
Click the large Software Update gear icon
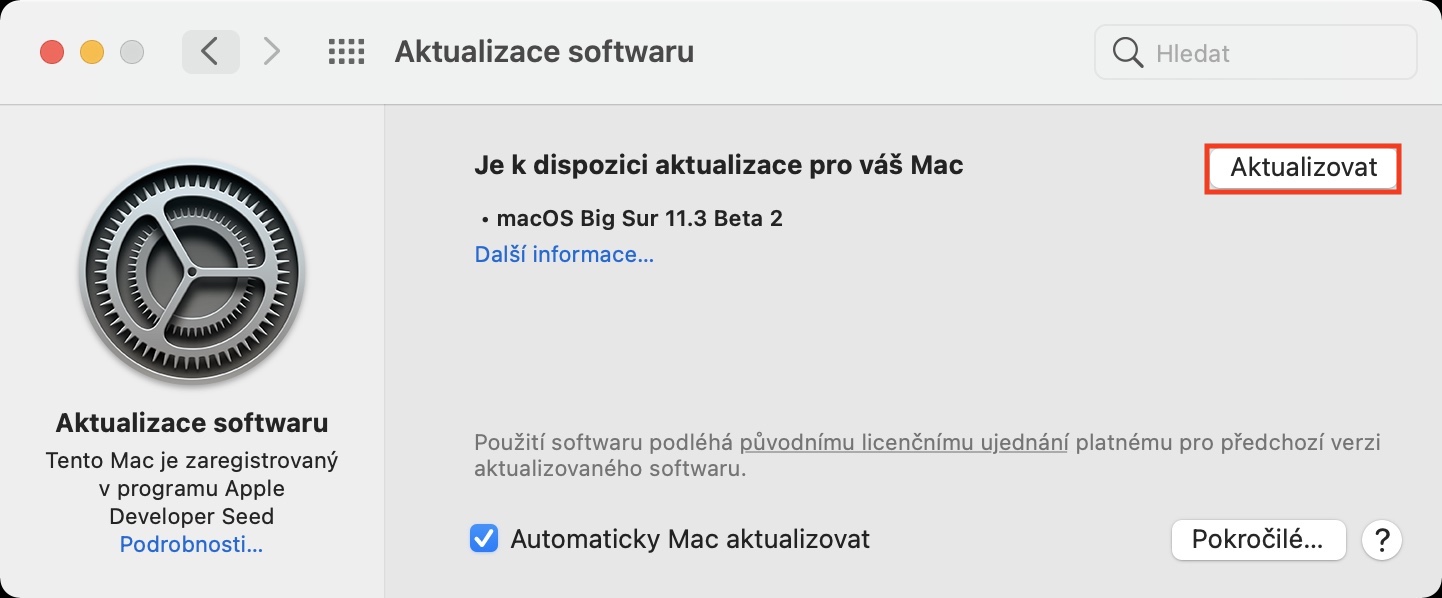pos(192,274)
